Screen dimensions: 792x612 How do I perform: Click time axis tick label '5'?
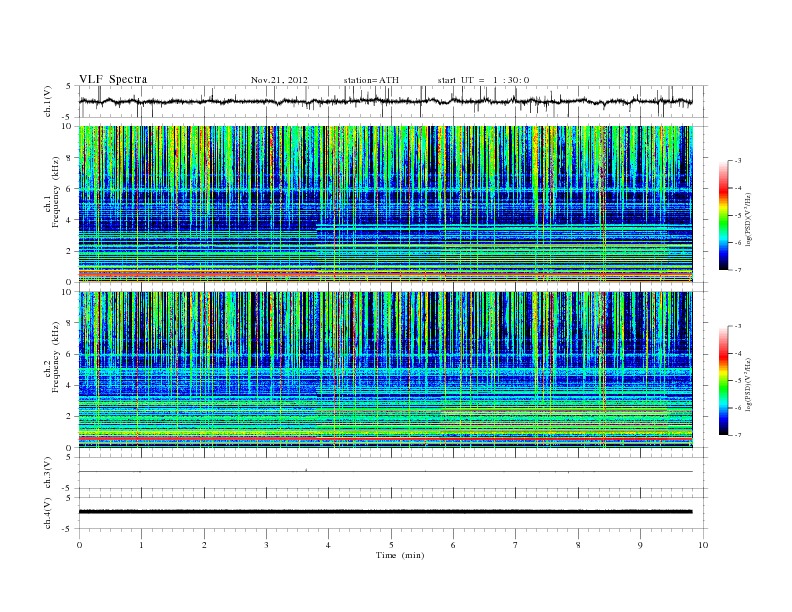pos(391,545)
